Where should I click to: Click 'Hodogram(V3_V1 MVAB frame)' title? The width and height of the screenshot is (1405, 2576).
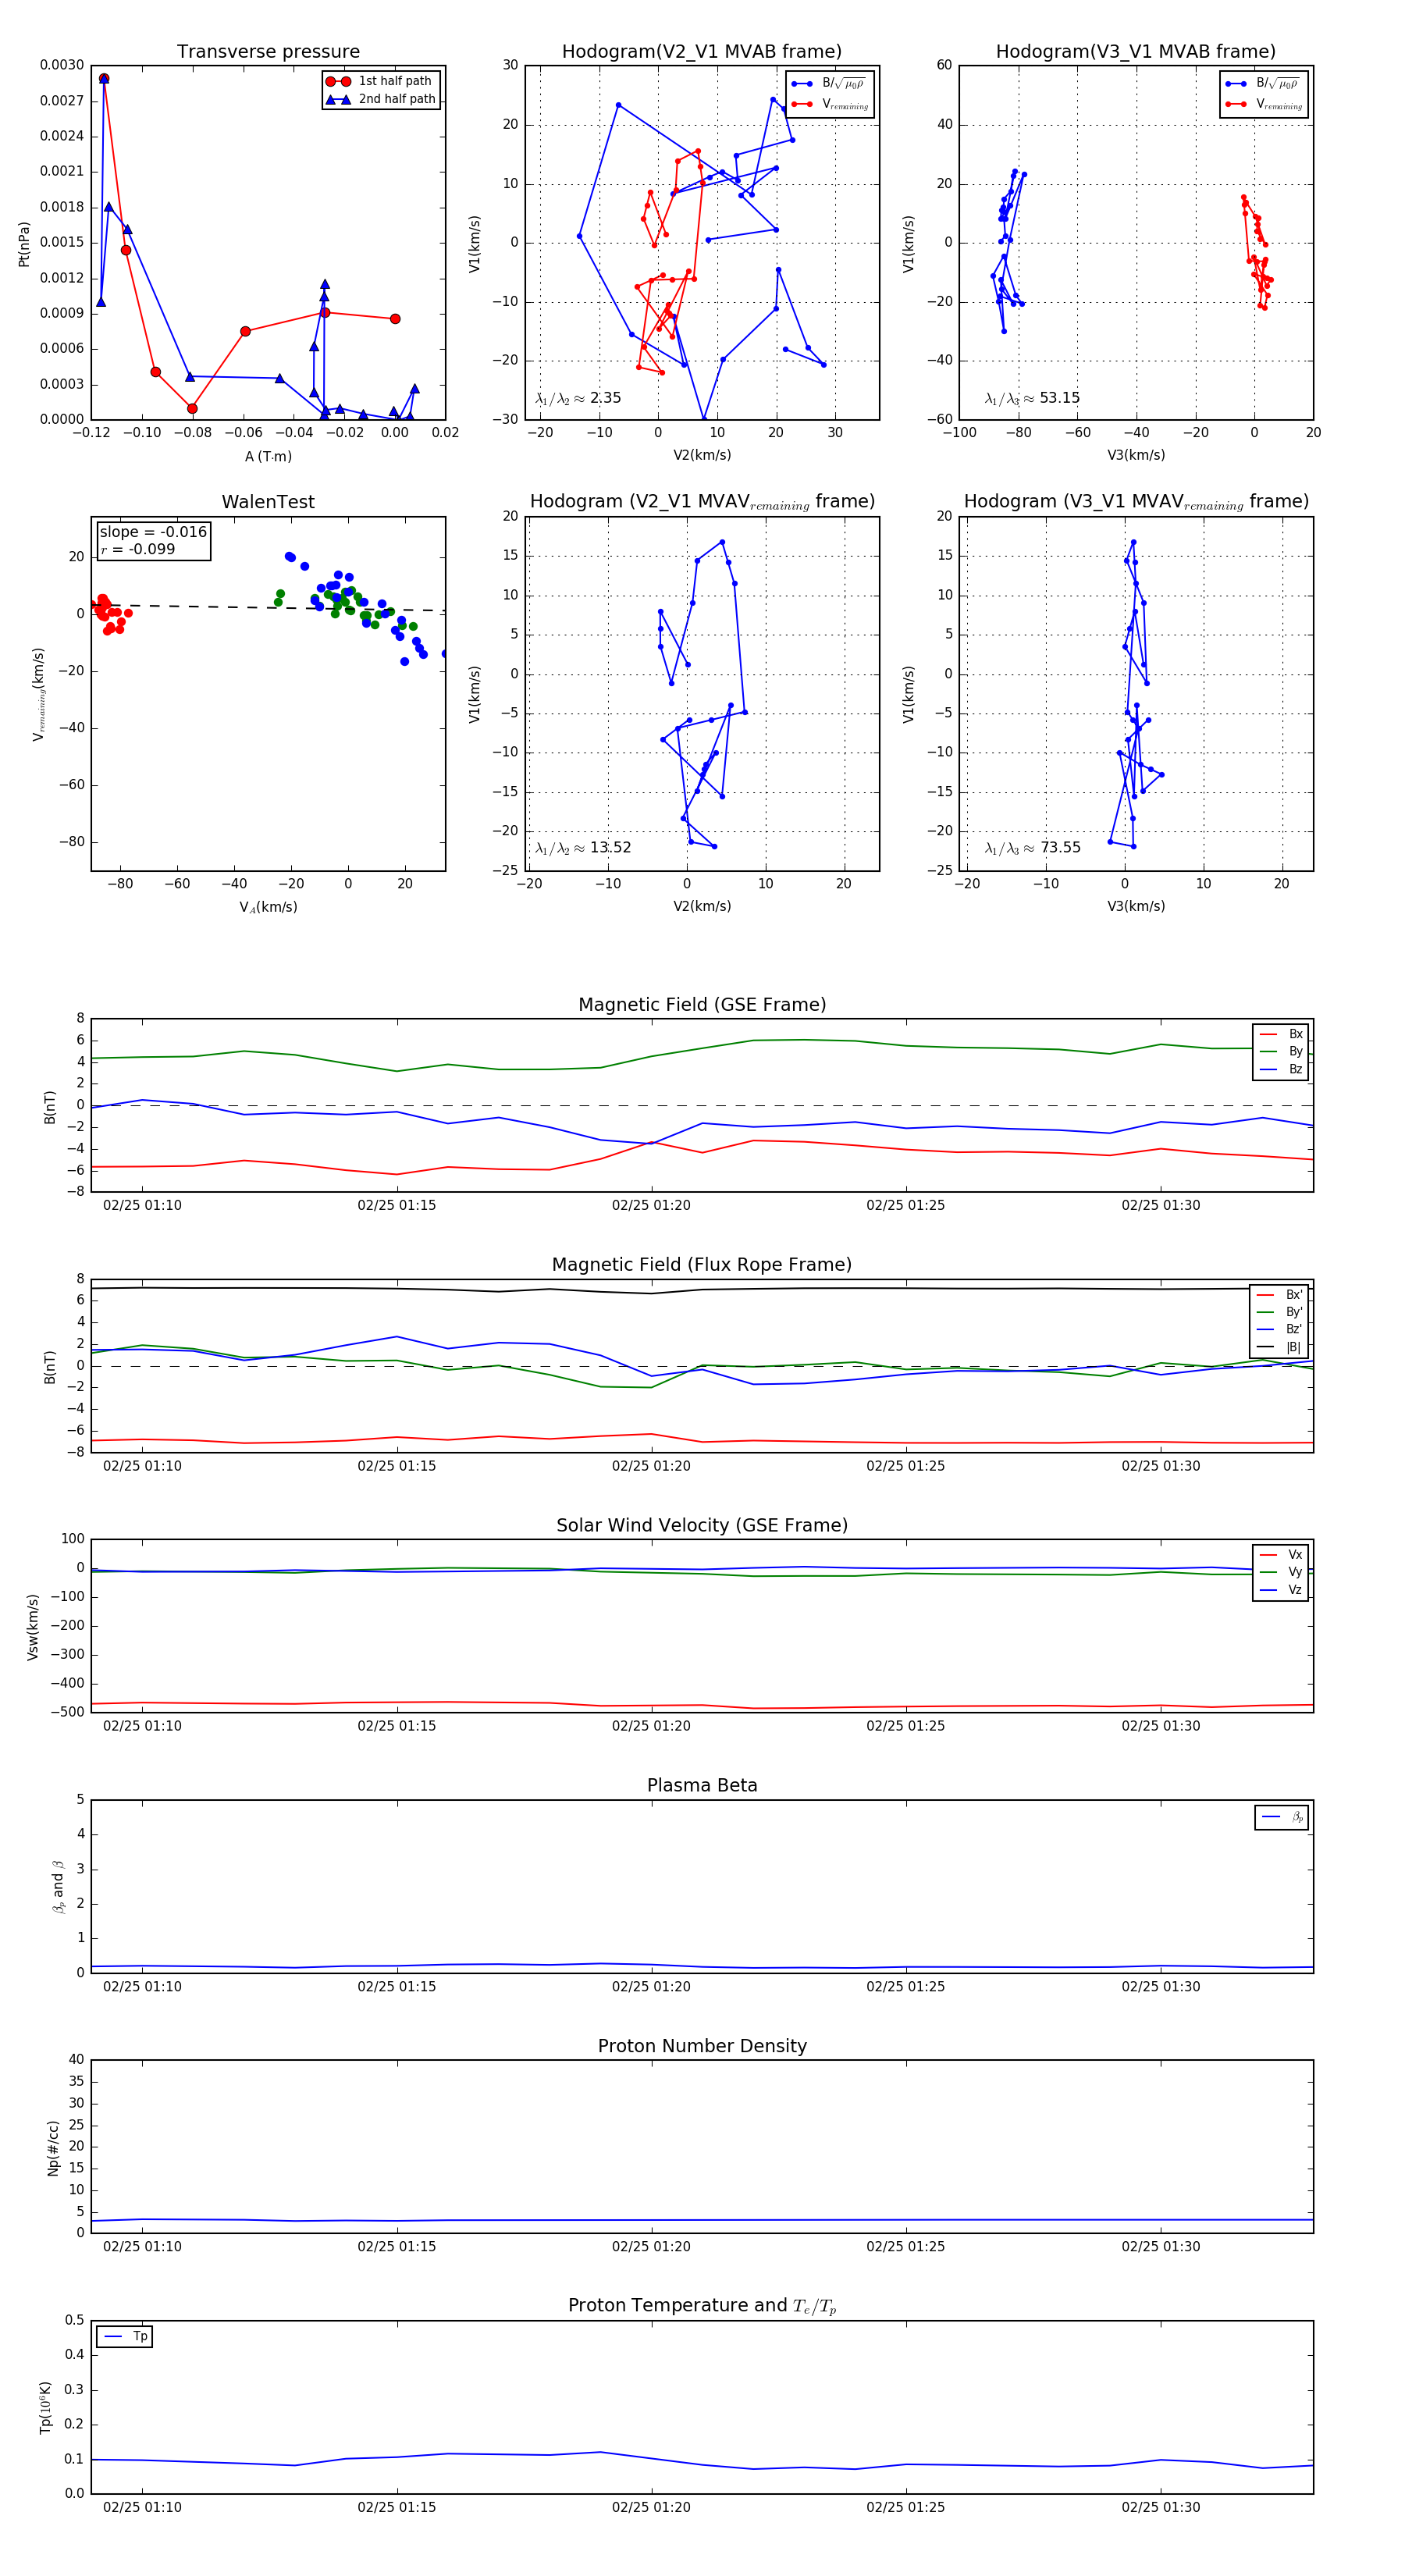pyautogui.click(x=1136, y=52)
